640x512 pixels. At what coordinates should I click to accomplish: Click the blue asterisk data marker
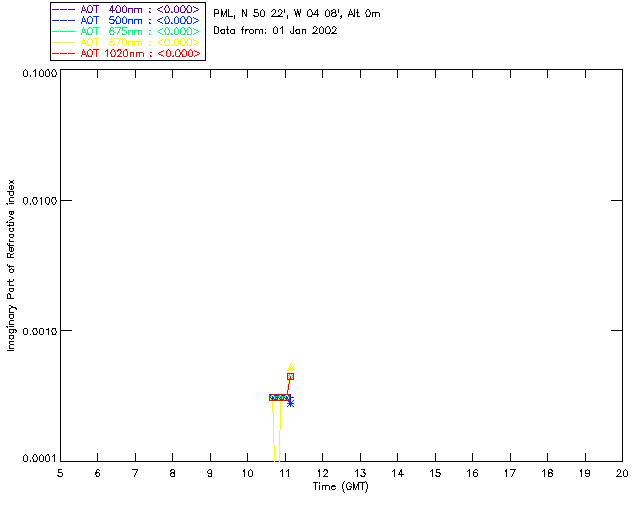pyautogui.click(x=290, y=403)
